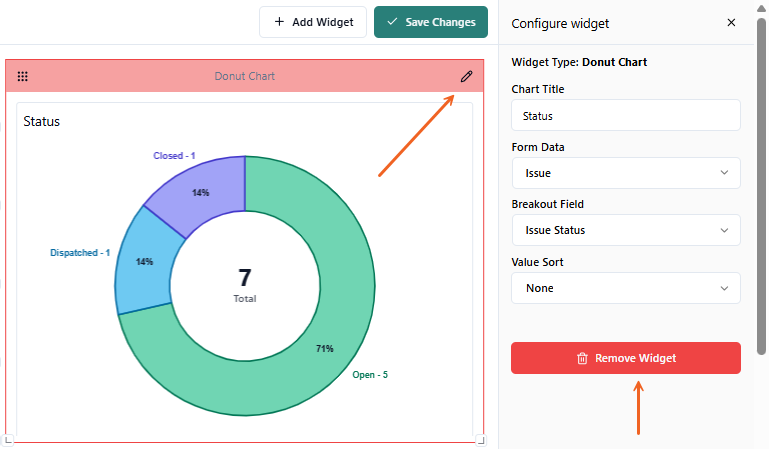Click the Donut Chart widget header bar
Viewport: 769px width, 449px height.
coord(244,76)
